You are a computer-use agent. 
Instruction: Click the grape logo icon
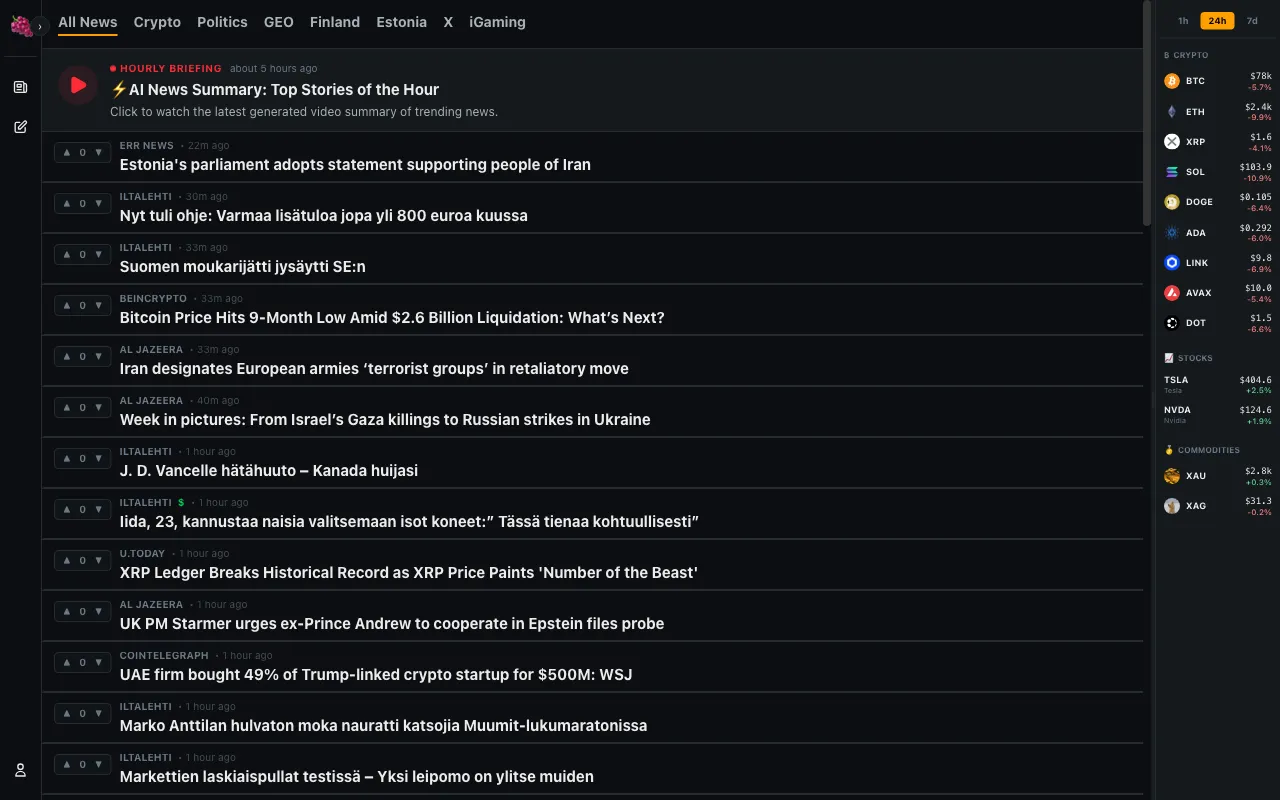pyautogui.click(x=21, y=26)
